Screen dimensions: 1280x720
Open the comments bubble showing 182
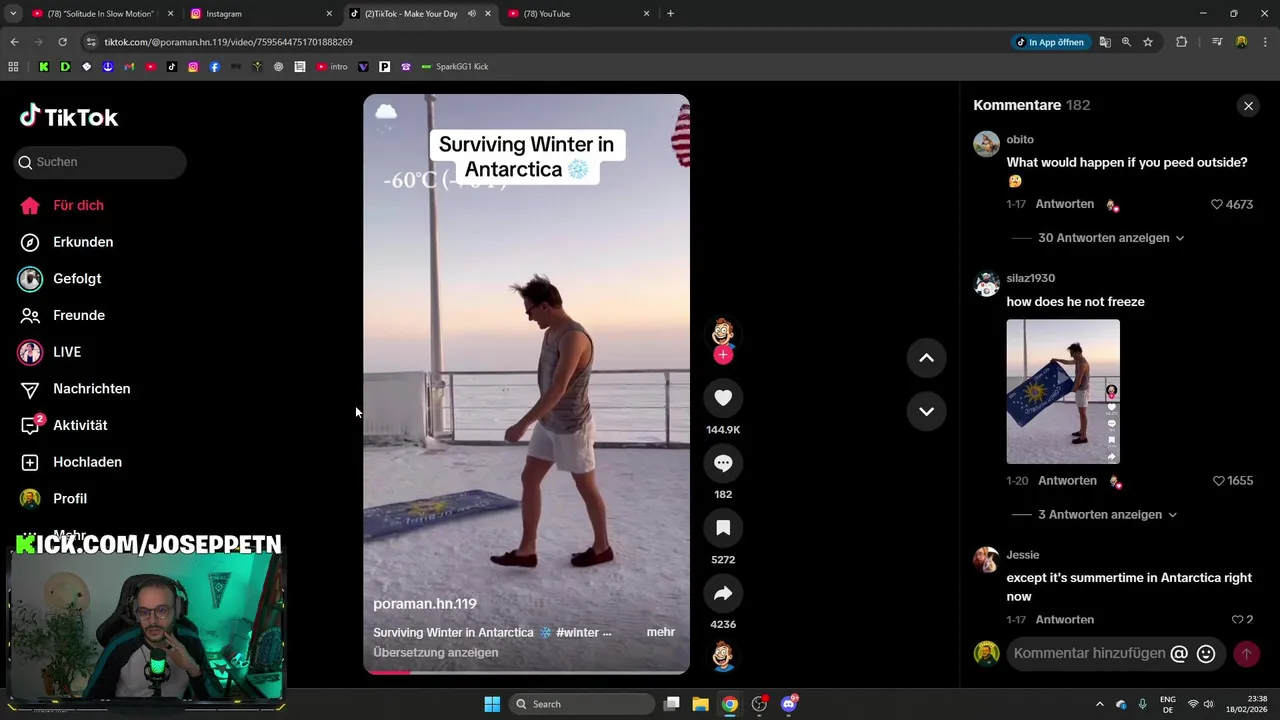[x=723, y=463]
